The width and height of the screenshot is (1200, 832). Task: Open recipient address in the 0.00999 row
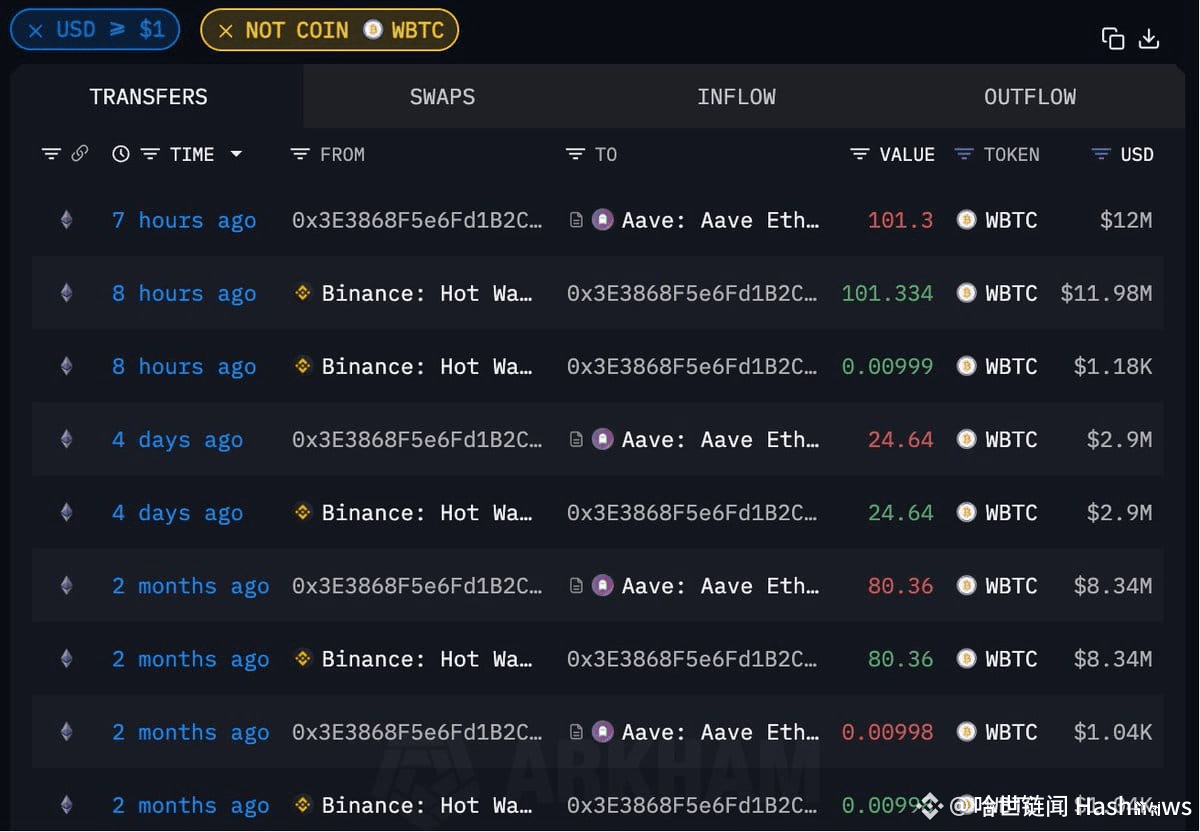pos(692,367)
